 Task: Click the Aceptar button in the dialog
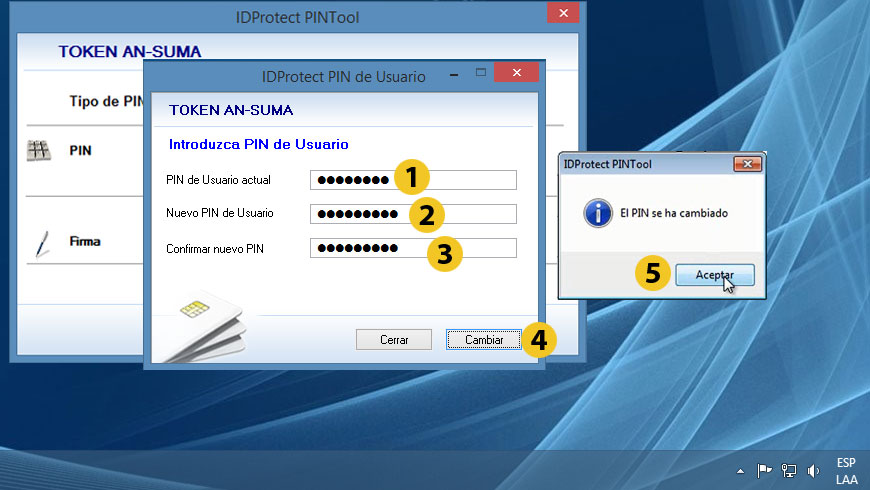(x=715, y=275)
